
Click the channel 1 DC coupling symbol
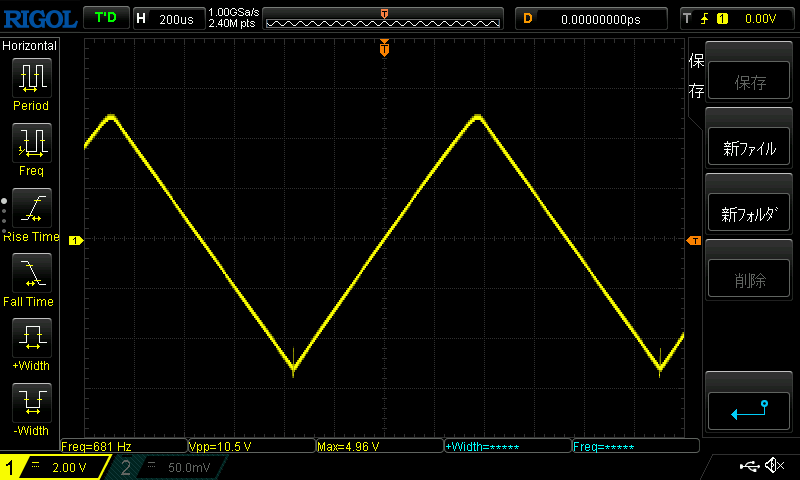click(36, 465)
